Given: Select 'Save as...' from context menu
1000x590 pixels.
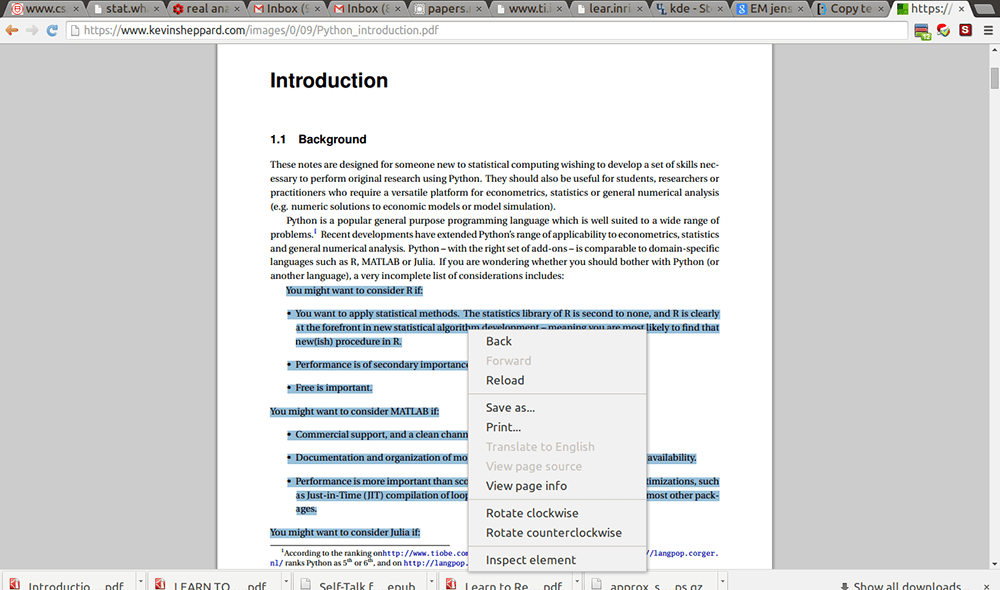Looking at the screenshot, I should (x=510, y=407).
